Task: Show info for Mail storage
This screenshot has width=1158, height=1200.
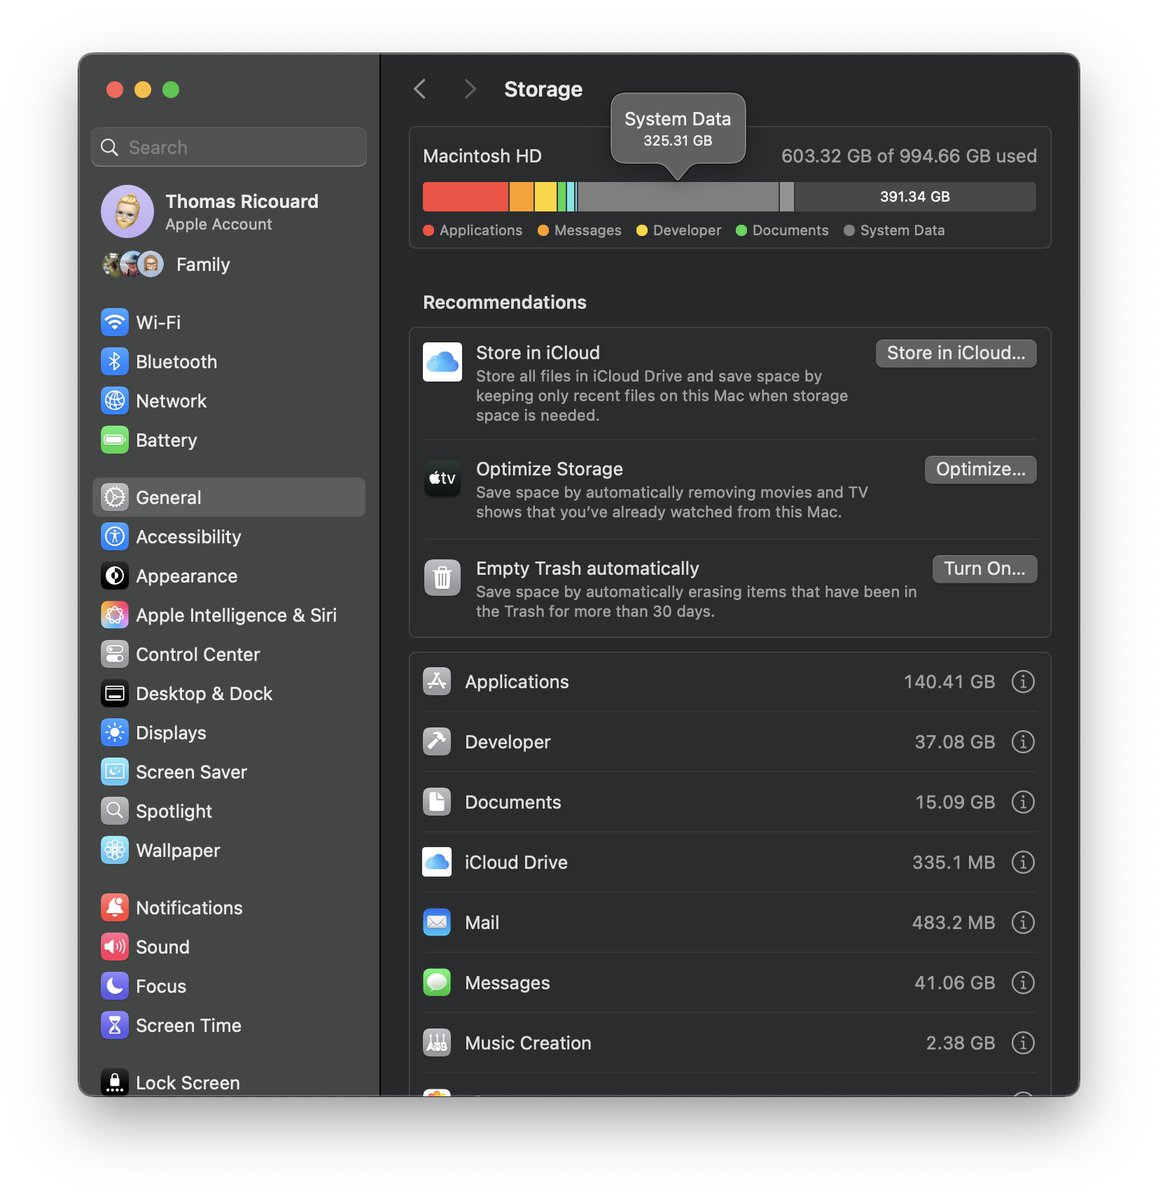Action: (1022, 922)
